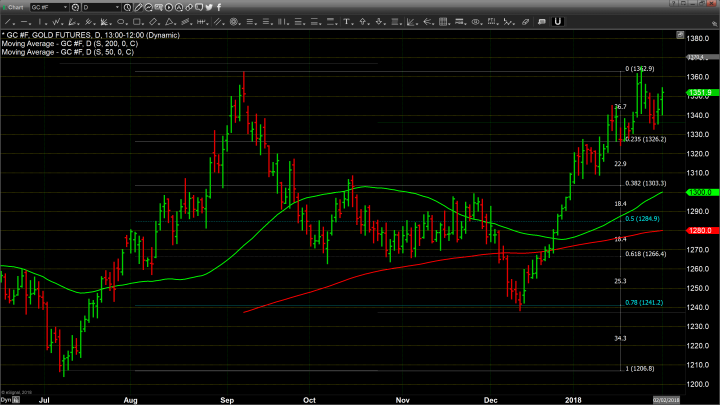Click the 0.5 (1284.9) Fibonacci label
Image resolution: width=720 pixels, height=405 pixels.
[x=642, y=219]
